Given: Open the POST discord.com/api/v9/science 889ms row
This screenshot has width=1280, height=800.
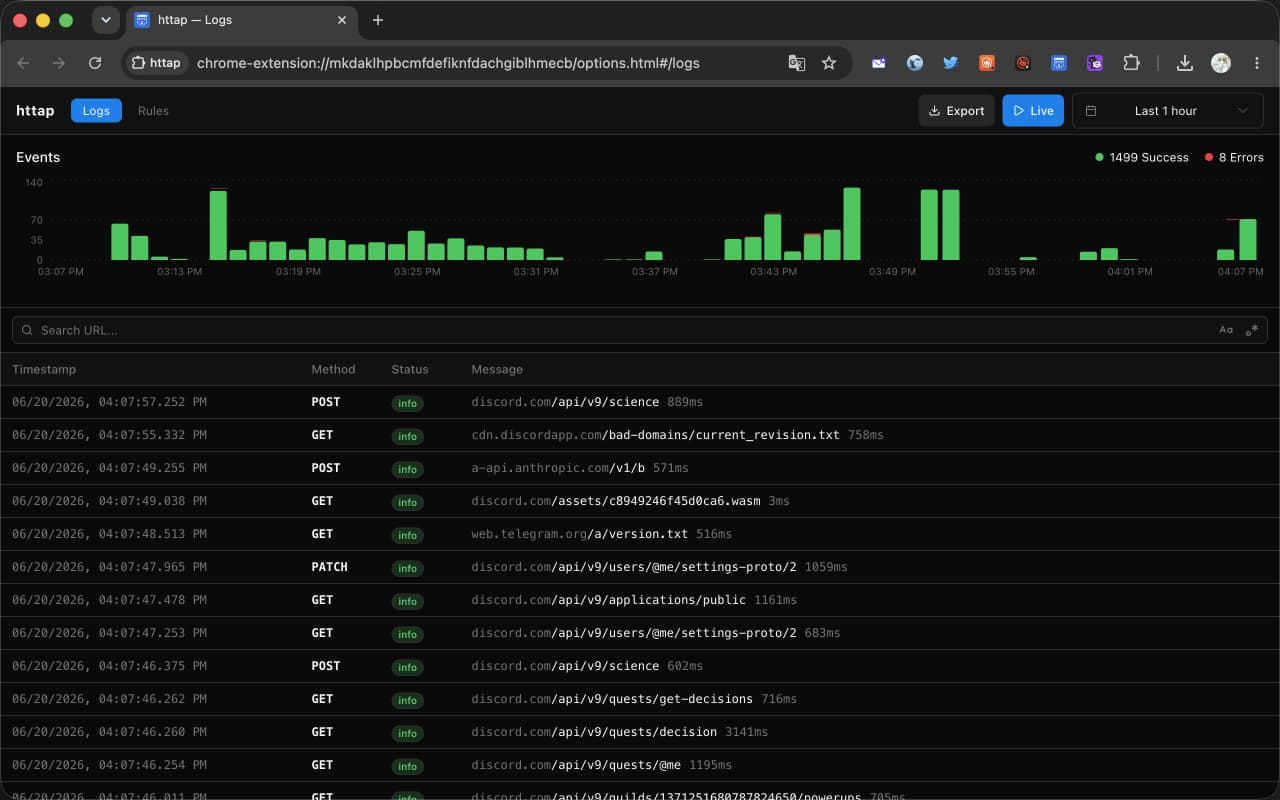Looking at the screenshot, I should pyautogui.click(x=640, y=402).
